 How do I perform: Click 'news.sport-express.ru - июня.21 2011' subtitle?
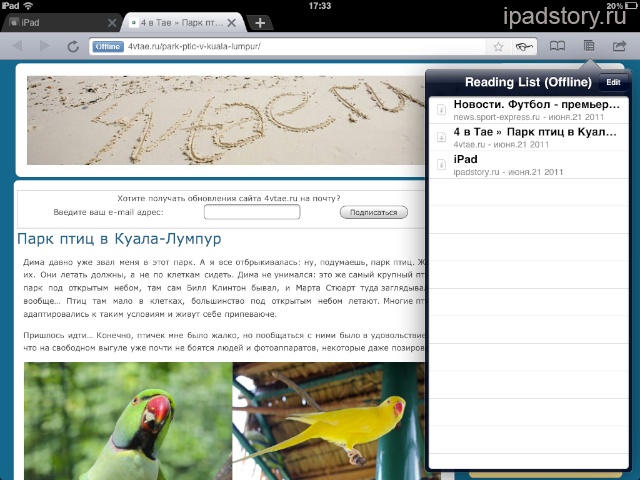click(529, 117)
